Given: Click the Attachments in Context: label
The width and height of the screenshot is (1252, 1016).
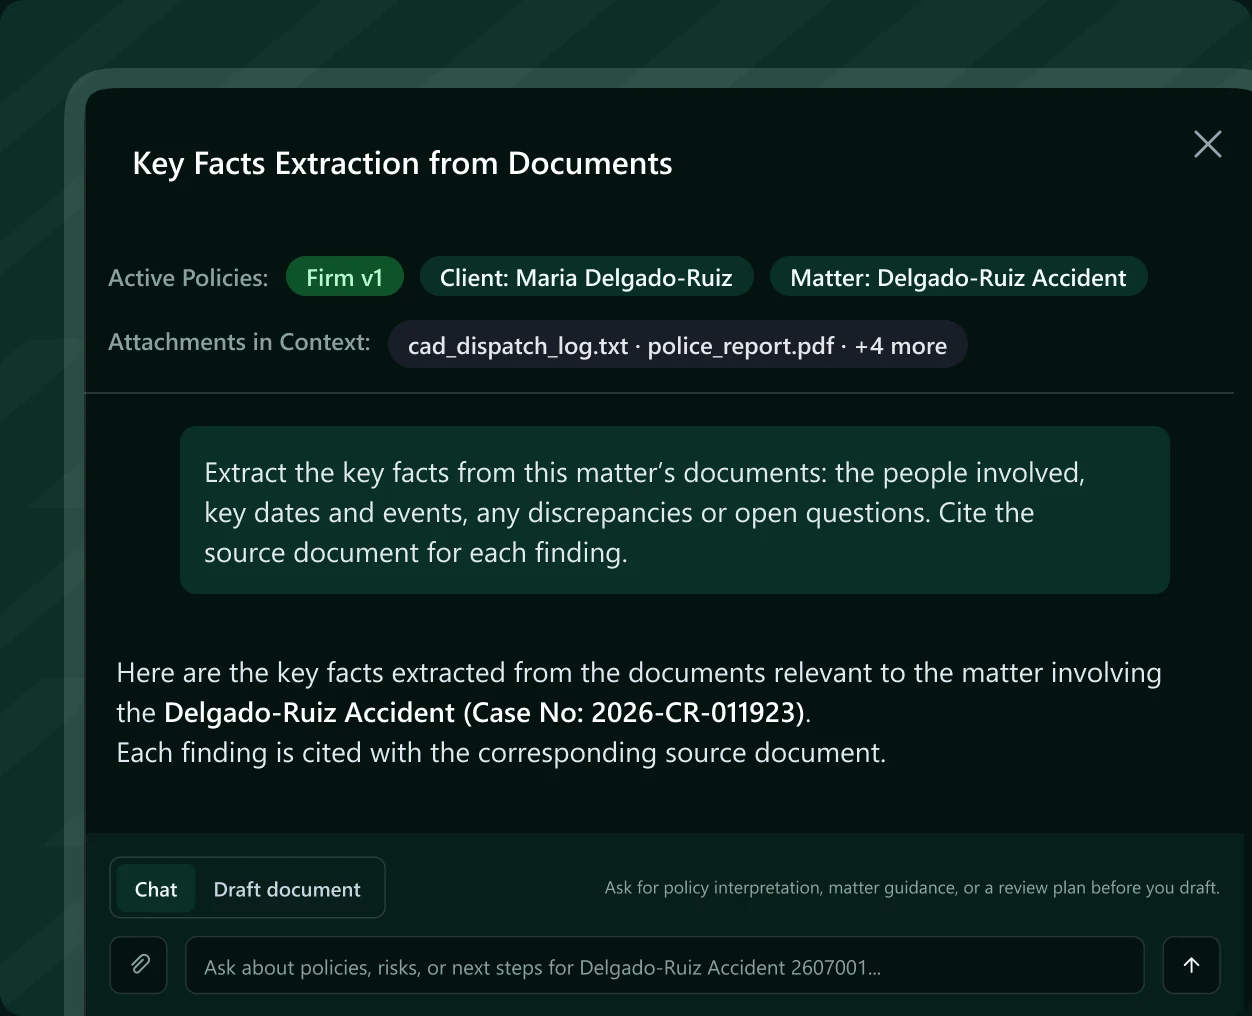Looking at the screenshot, I should pos(239,342).
